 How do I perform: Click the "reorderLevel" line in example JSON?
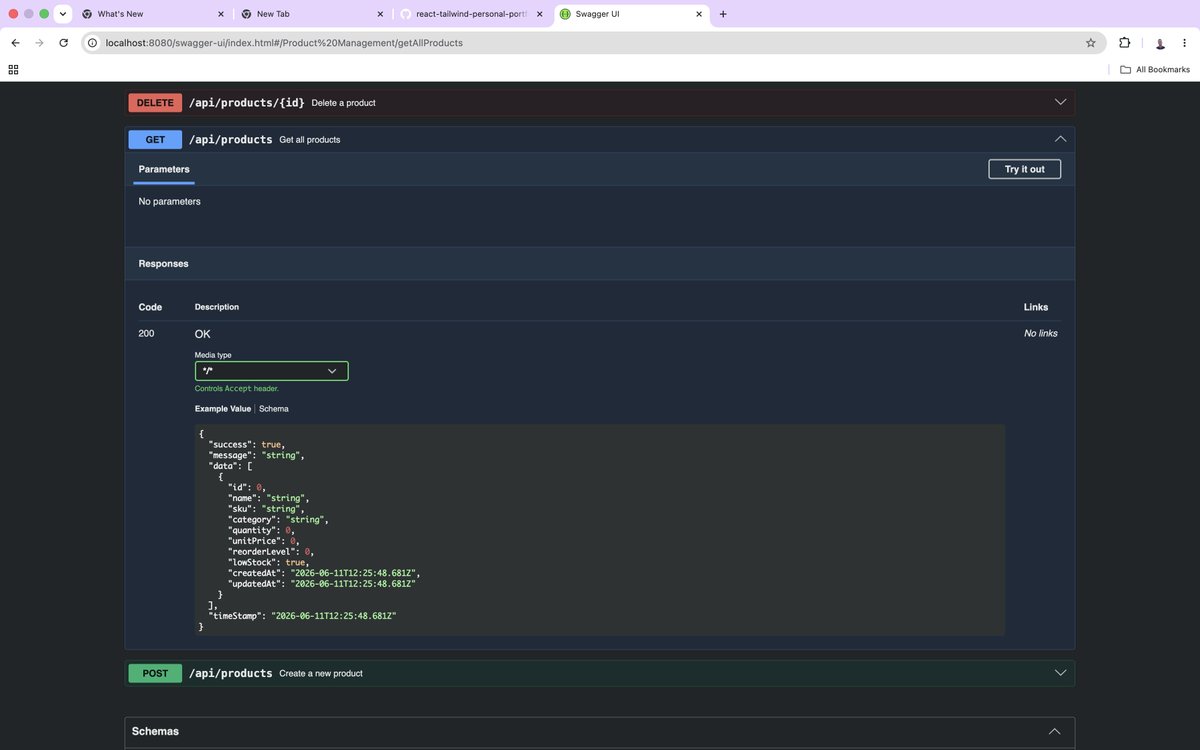point(273,552)
